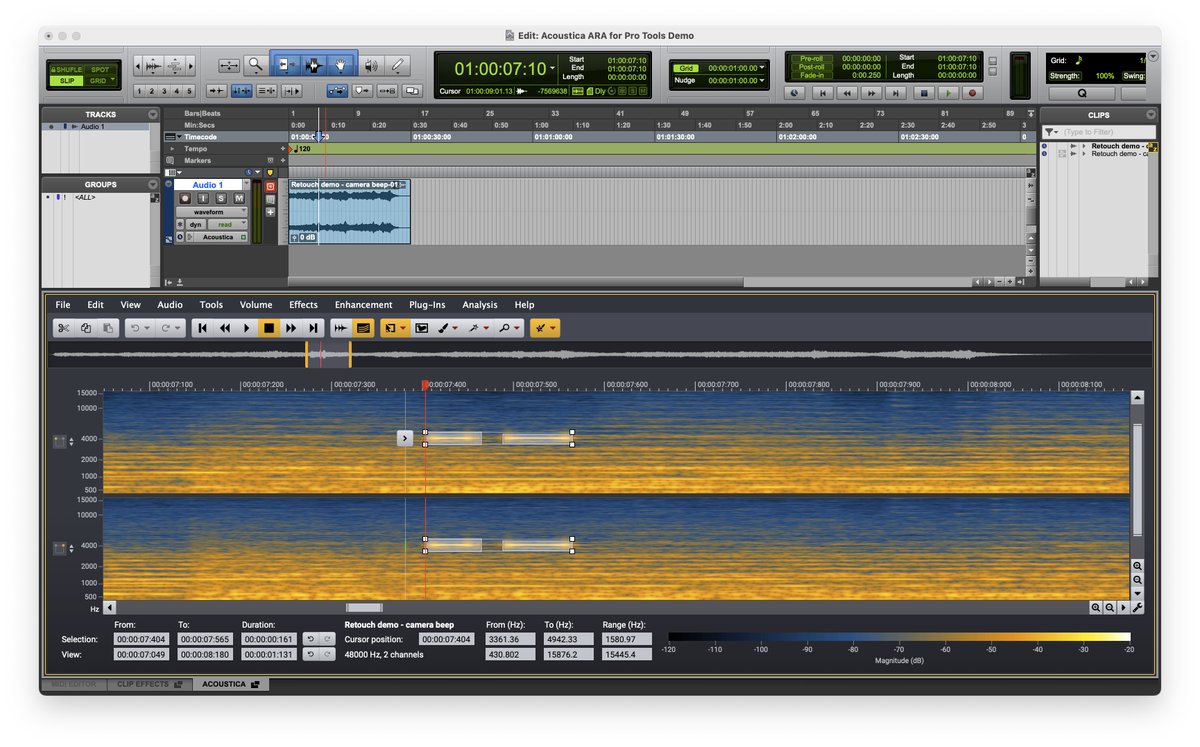The height and width of the screenshot is (747, 1200).
Task: Select the magic wand tool in Acoustica
Action: [x=474, y=327]
